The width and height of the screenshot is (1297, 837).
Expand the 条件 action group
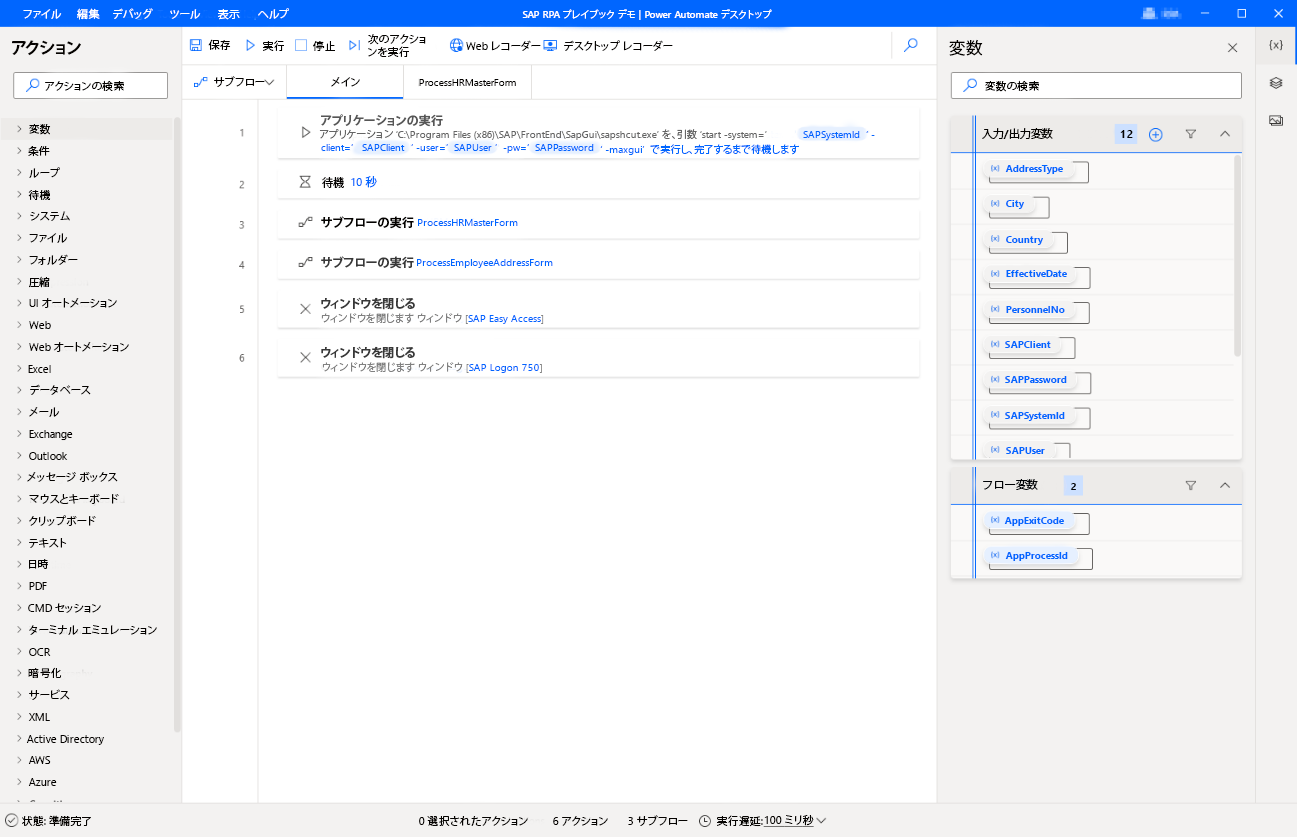19,151
